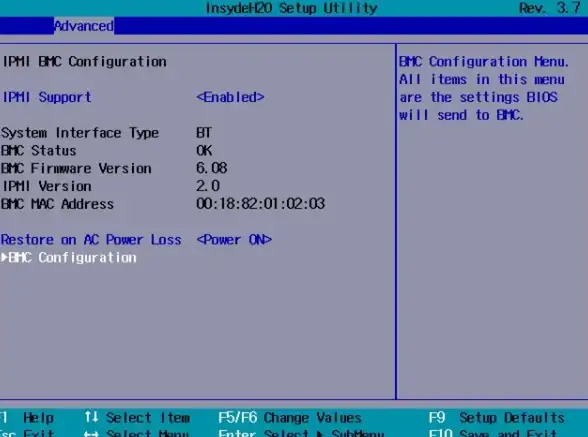
Task: Click the F1 Help hint
Action: click(27, 417)
